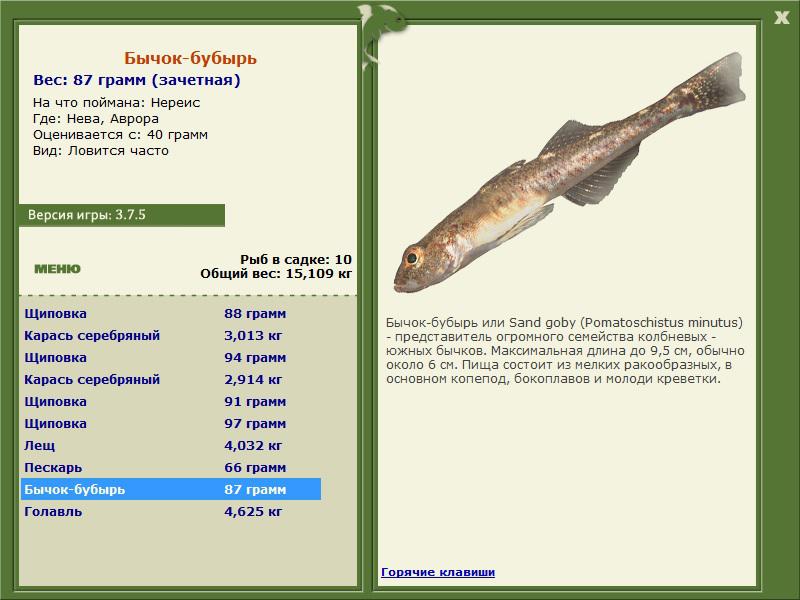Image resolution: width=800 pixels, height=600 pixels.
Task: Click the Рыб в садке count
Action: pos(295,259)
